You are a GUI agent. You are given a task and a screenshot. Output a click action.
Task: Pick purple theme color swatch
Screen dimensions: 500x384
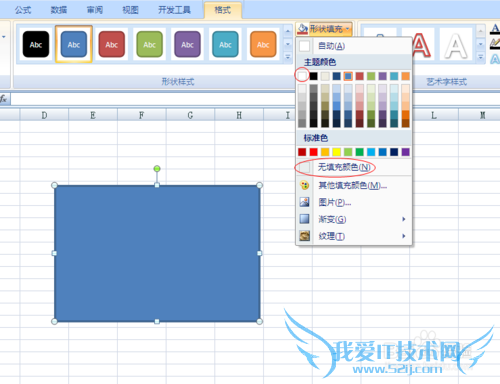point(383,76)
